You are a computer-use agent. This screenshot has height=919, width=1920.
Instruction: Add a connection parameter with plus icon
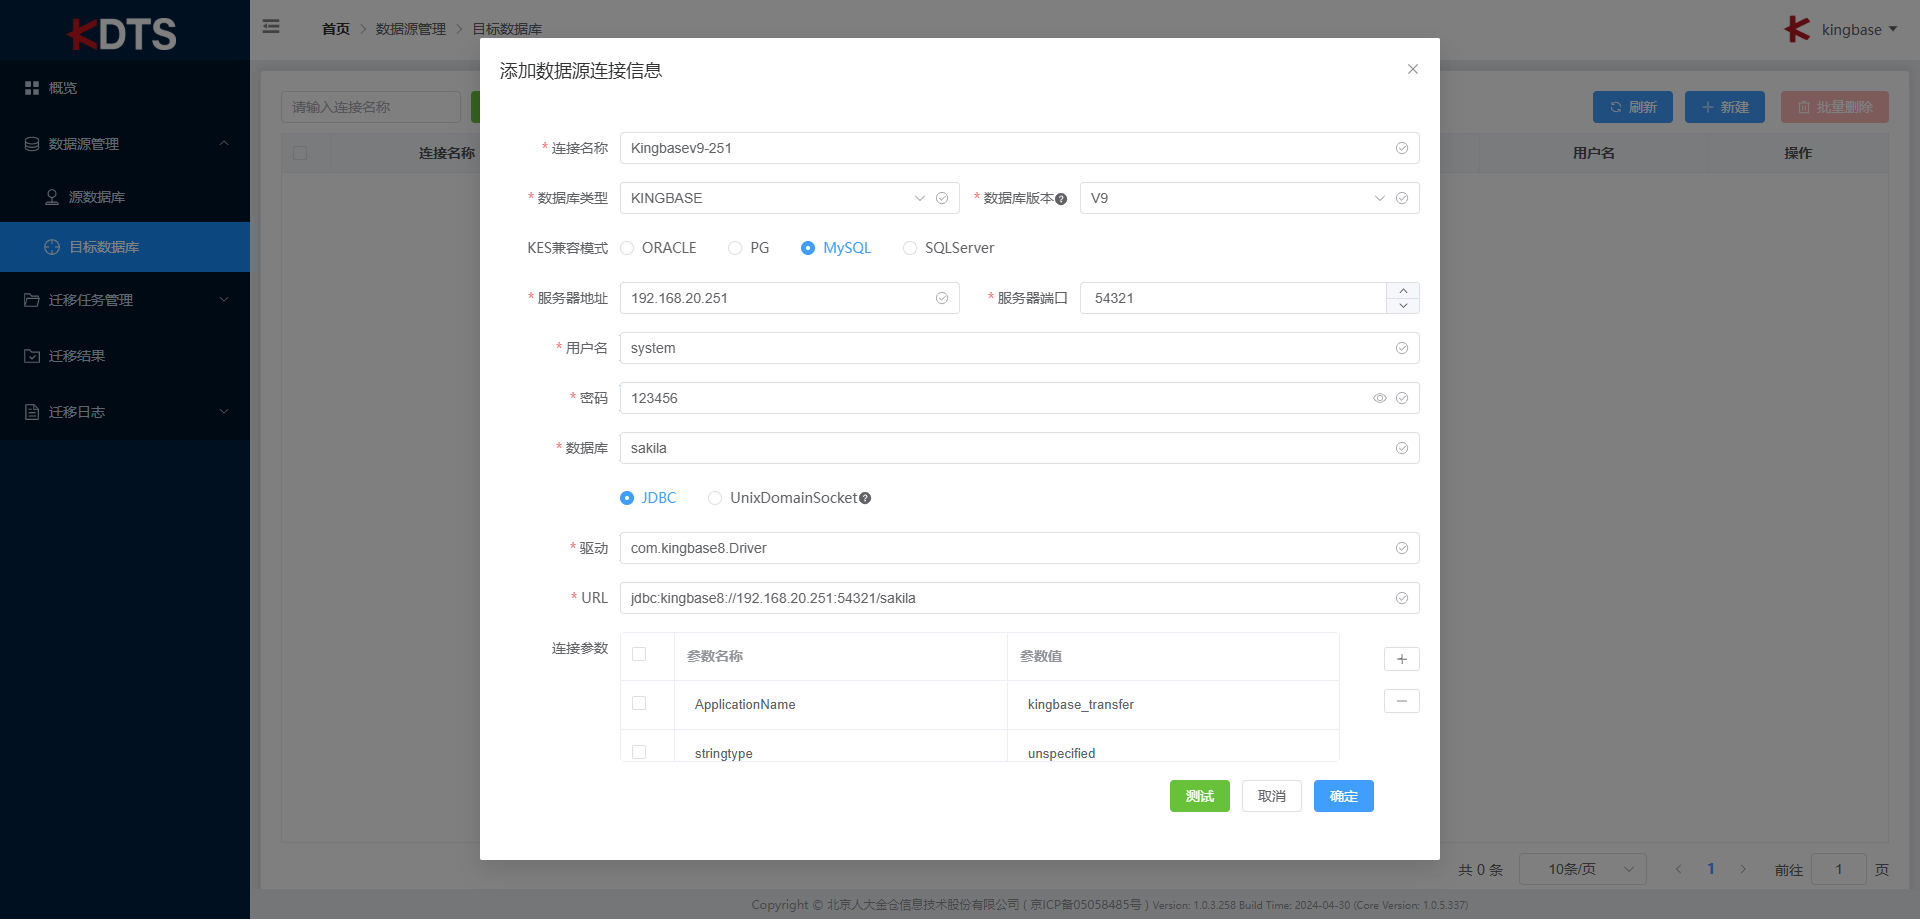point(1401,659)
